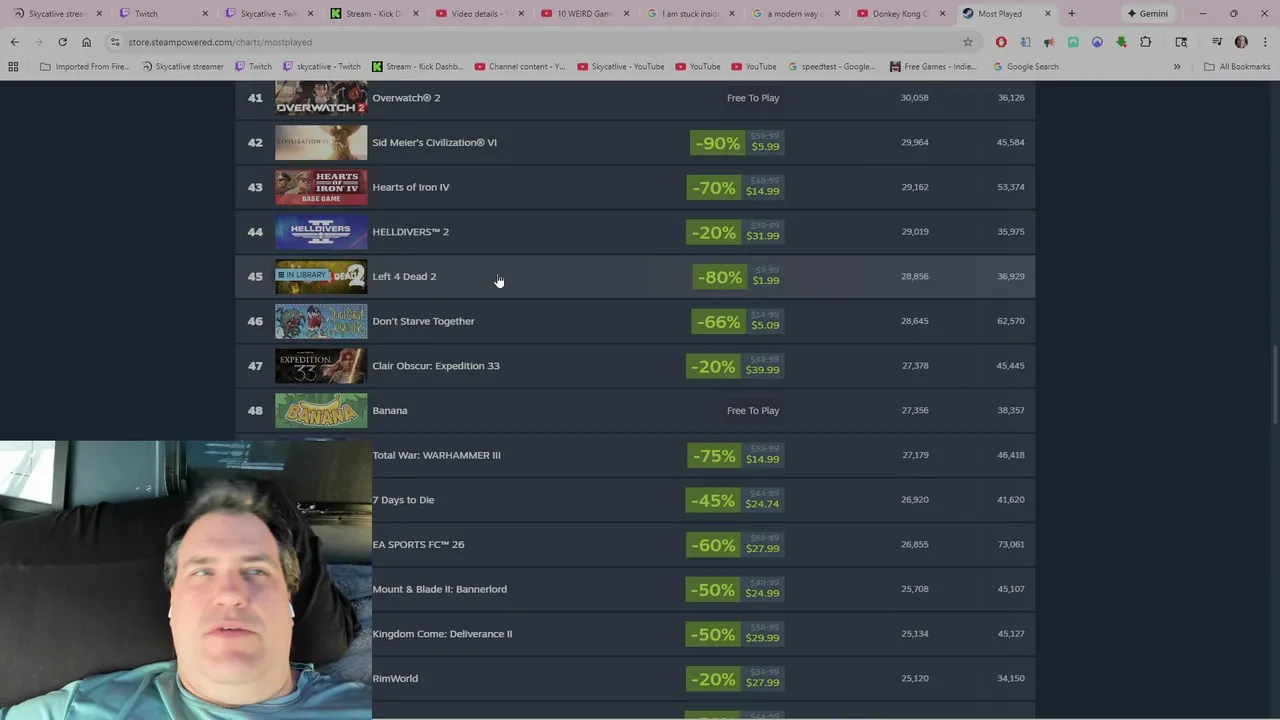Open the Civilization VI game thumbnail
This screenshot has height=720, width=1280.
point(321,142)
